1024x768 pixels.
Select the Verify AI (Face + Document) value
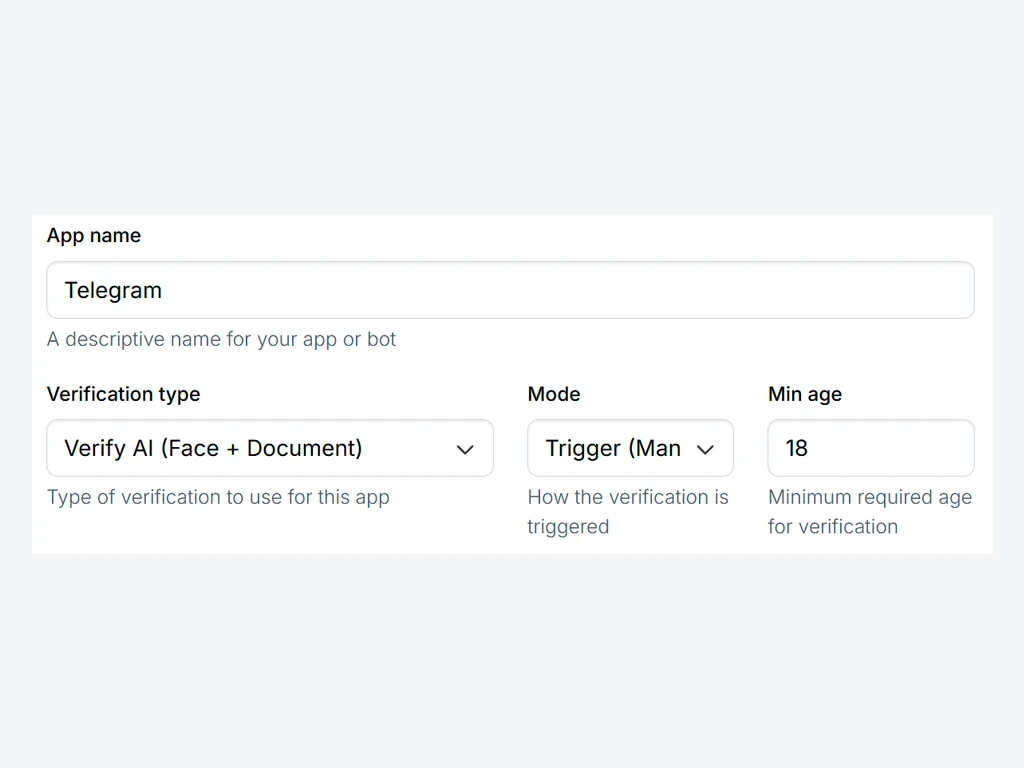212,448
